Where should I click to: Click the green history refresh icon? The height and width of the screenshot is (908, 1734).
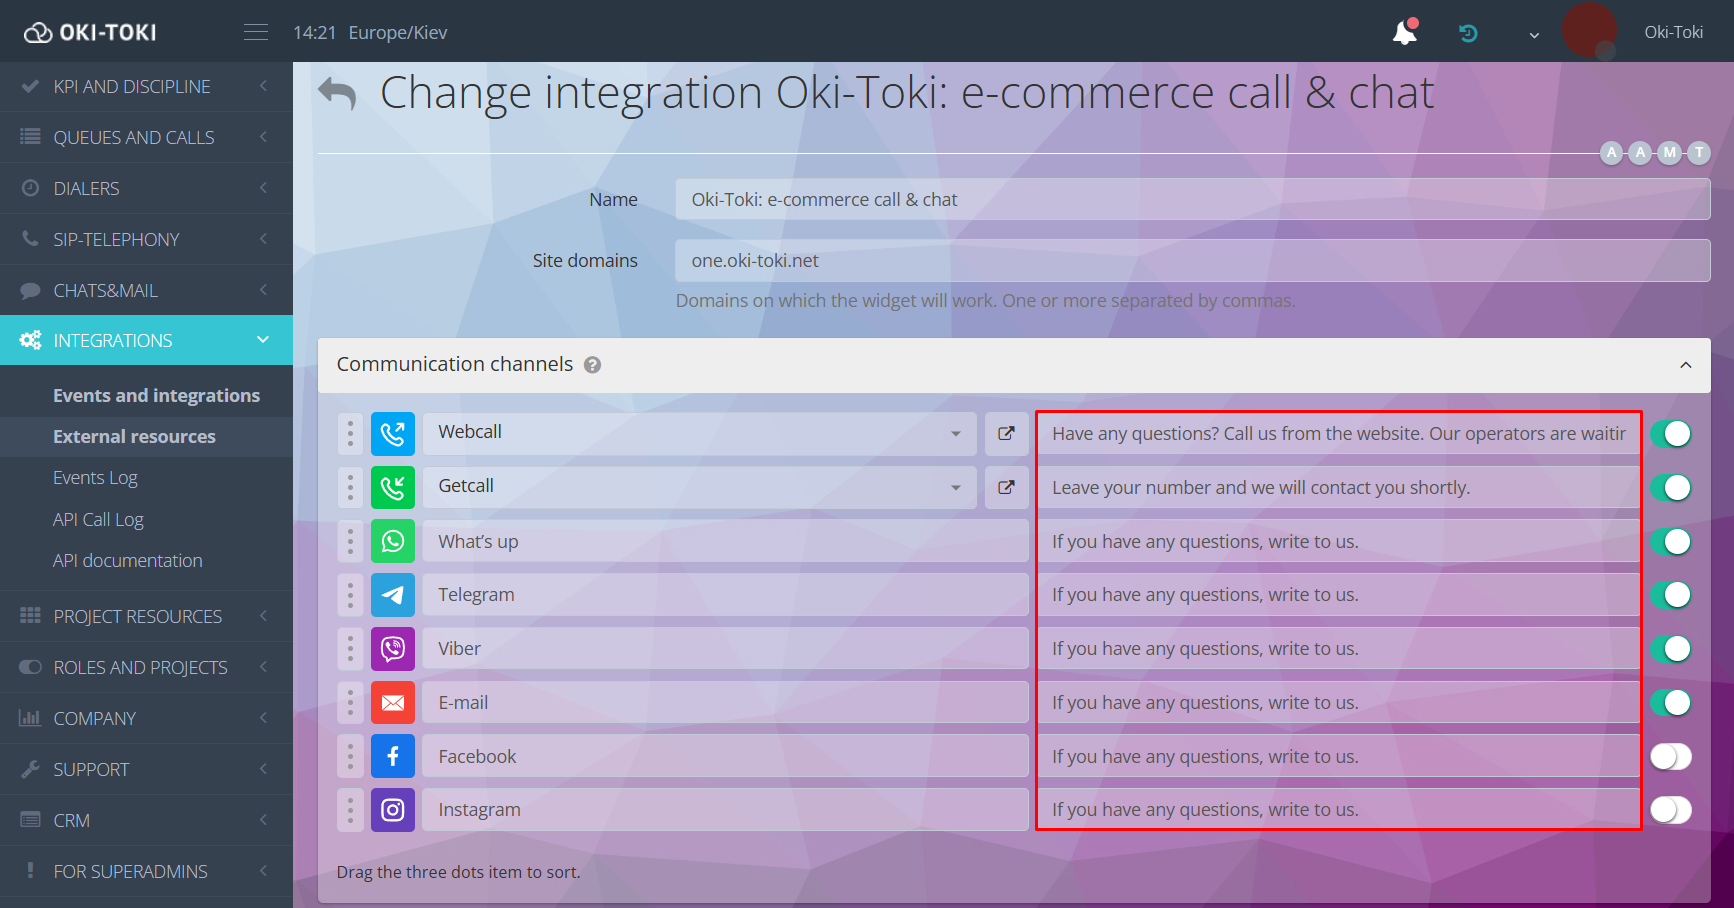1468,33
